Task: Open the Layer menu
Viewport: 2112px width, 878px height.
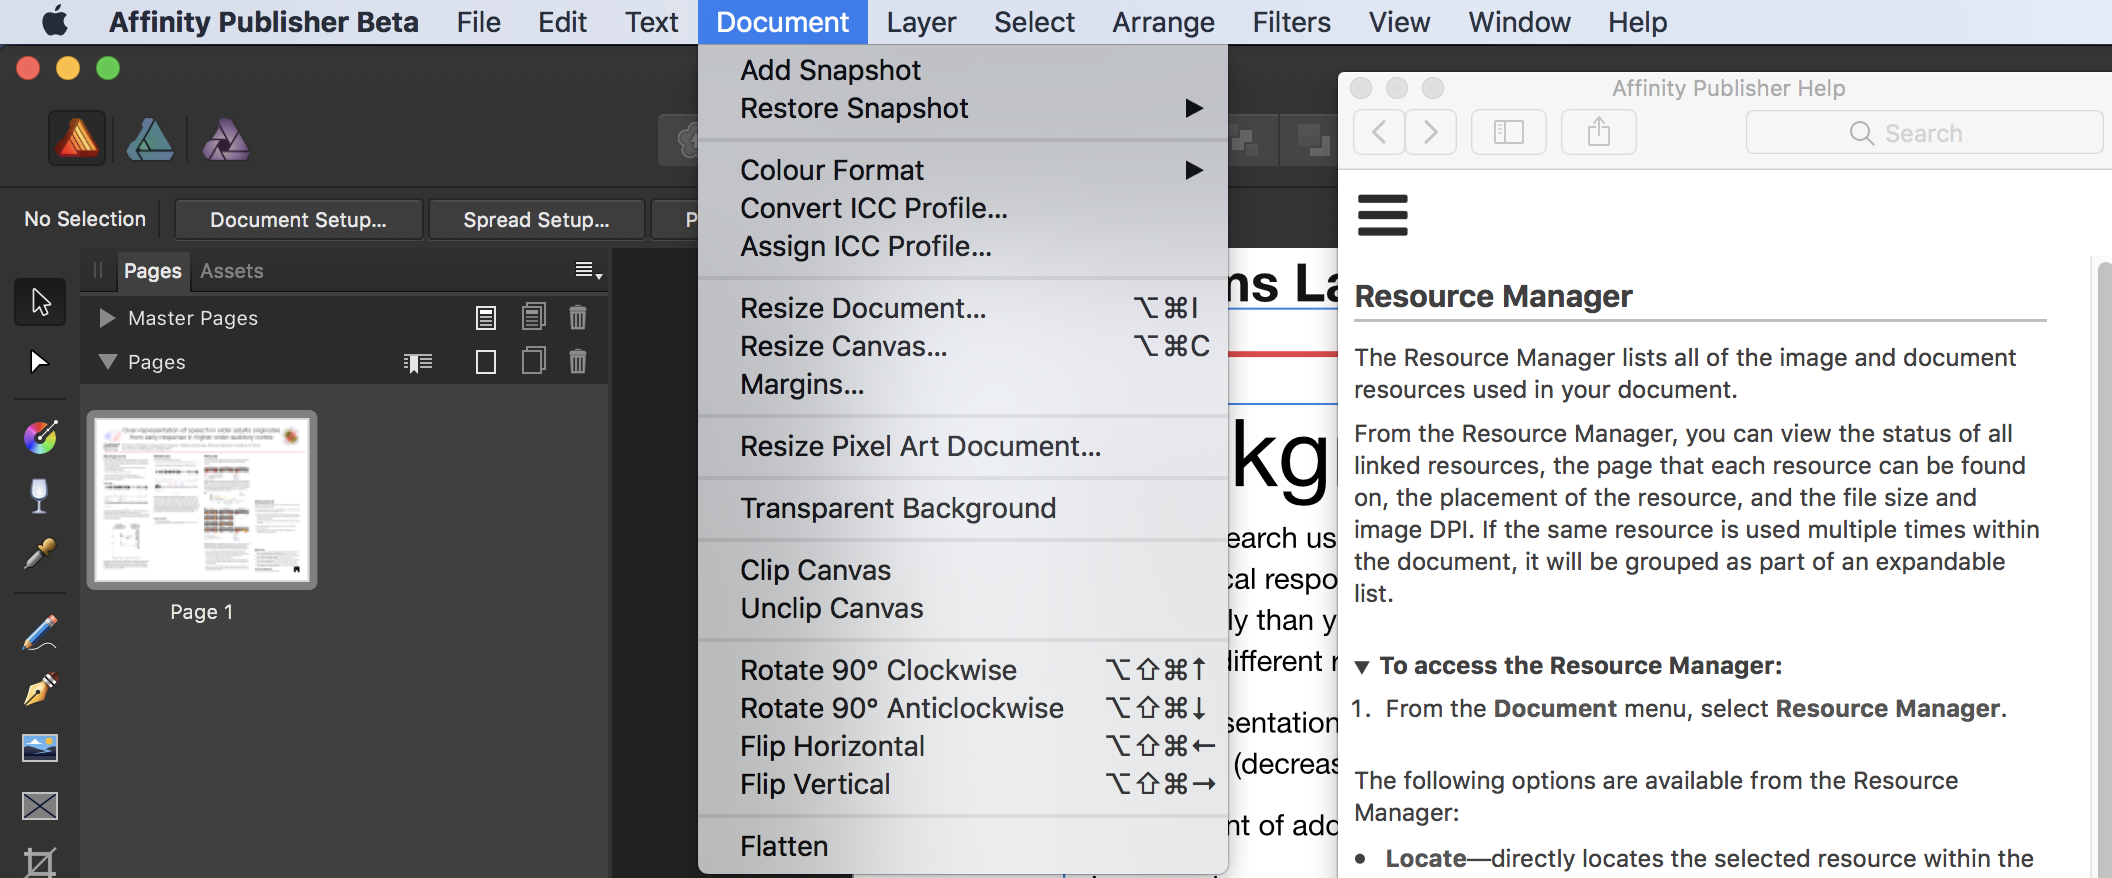Action: tap(921, 22)
